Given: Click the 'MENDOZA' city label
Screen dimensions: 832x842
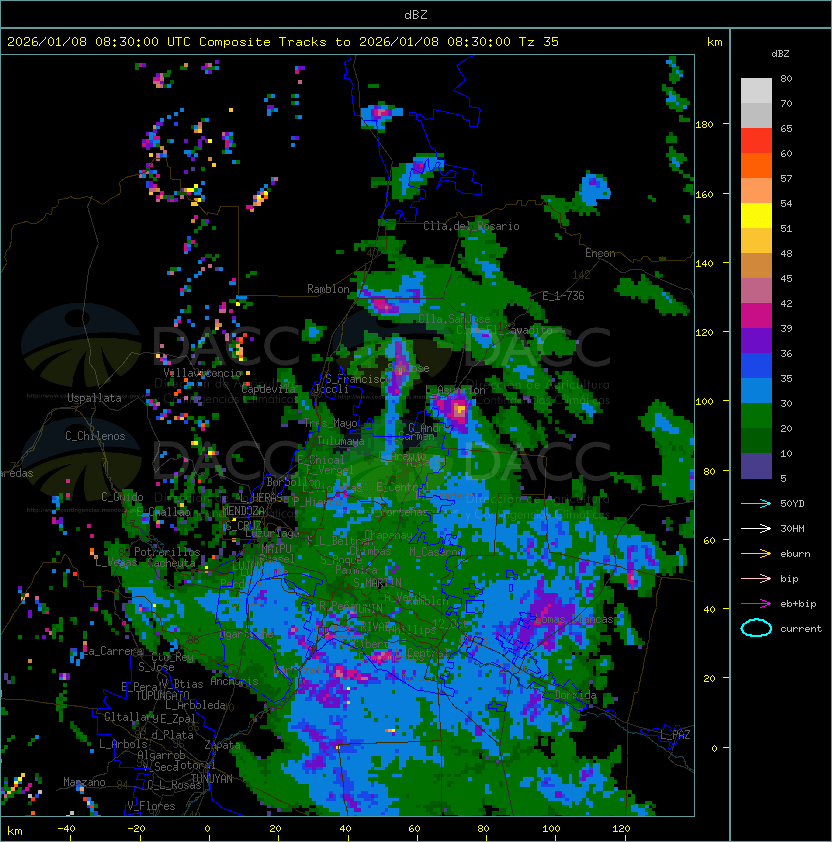Looking at the screenshot, I should click(243, 511).
